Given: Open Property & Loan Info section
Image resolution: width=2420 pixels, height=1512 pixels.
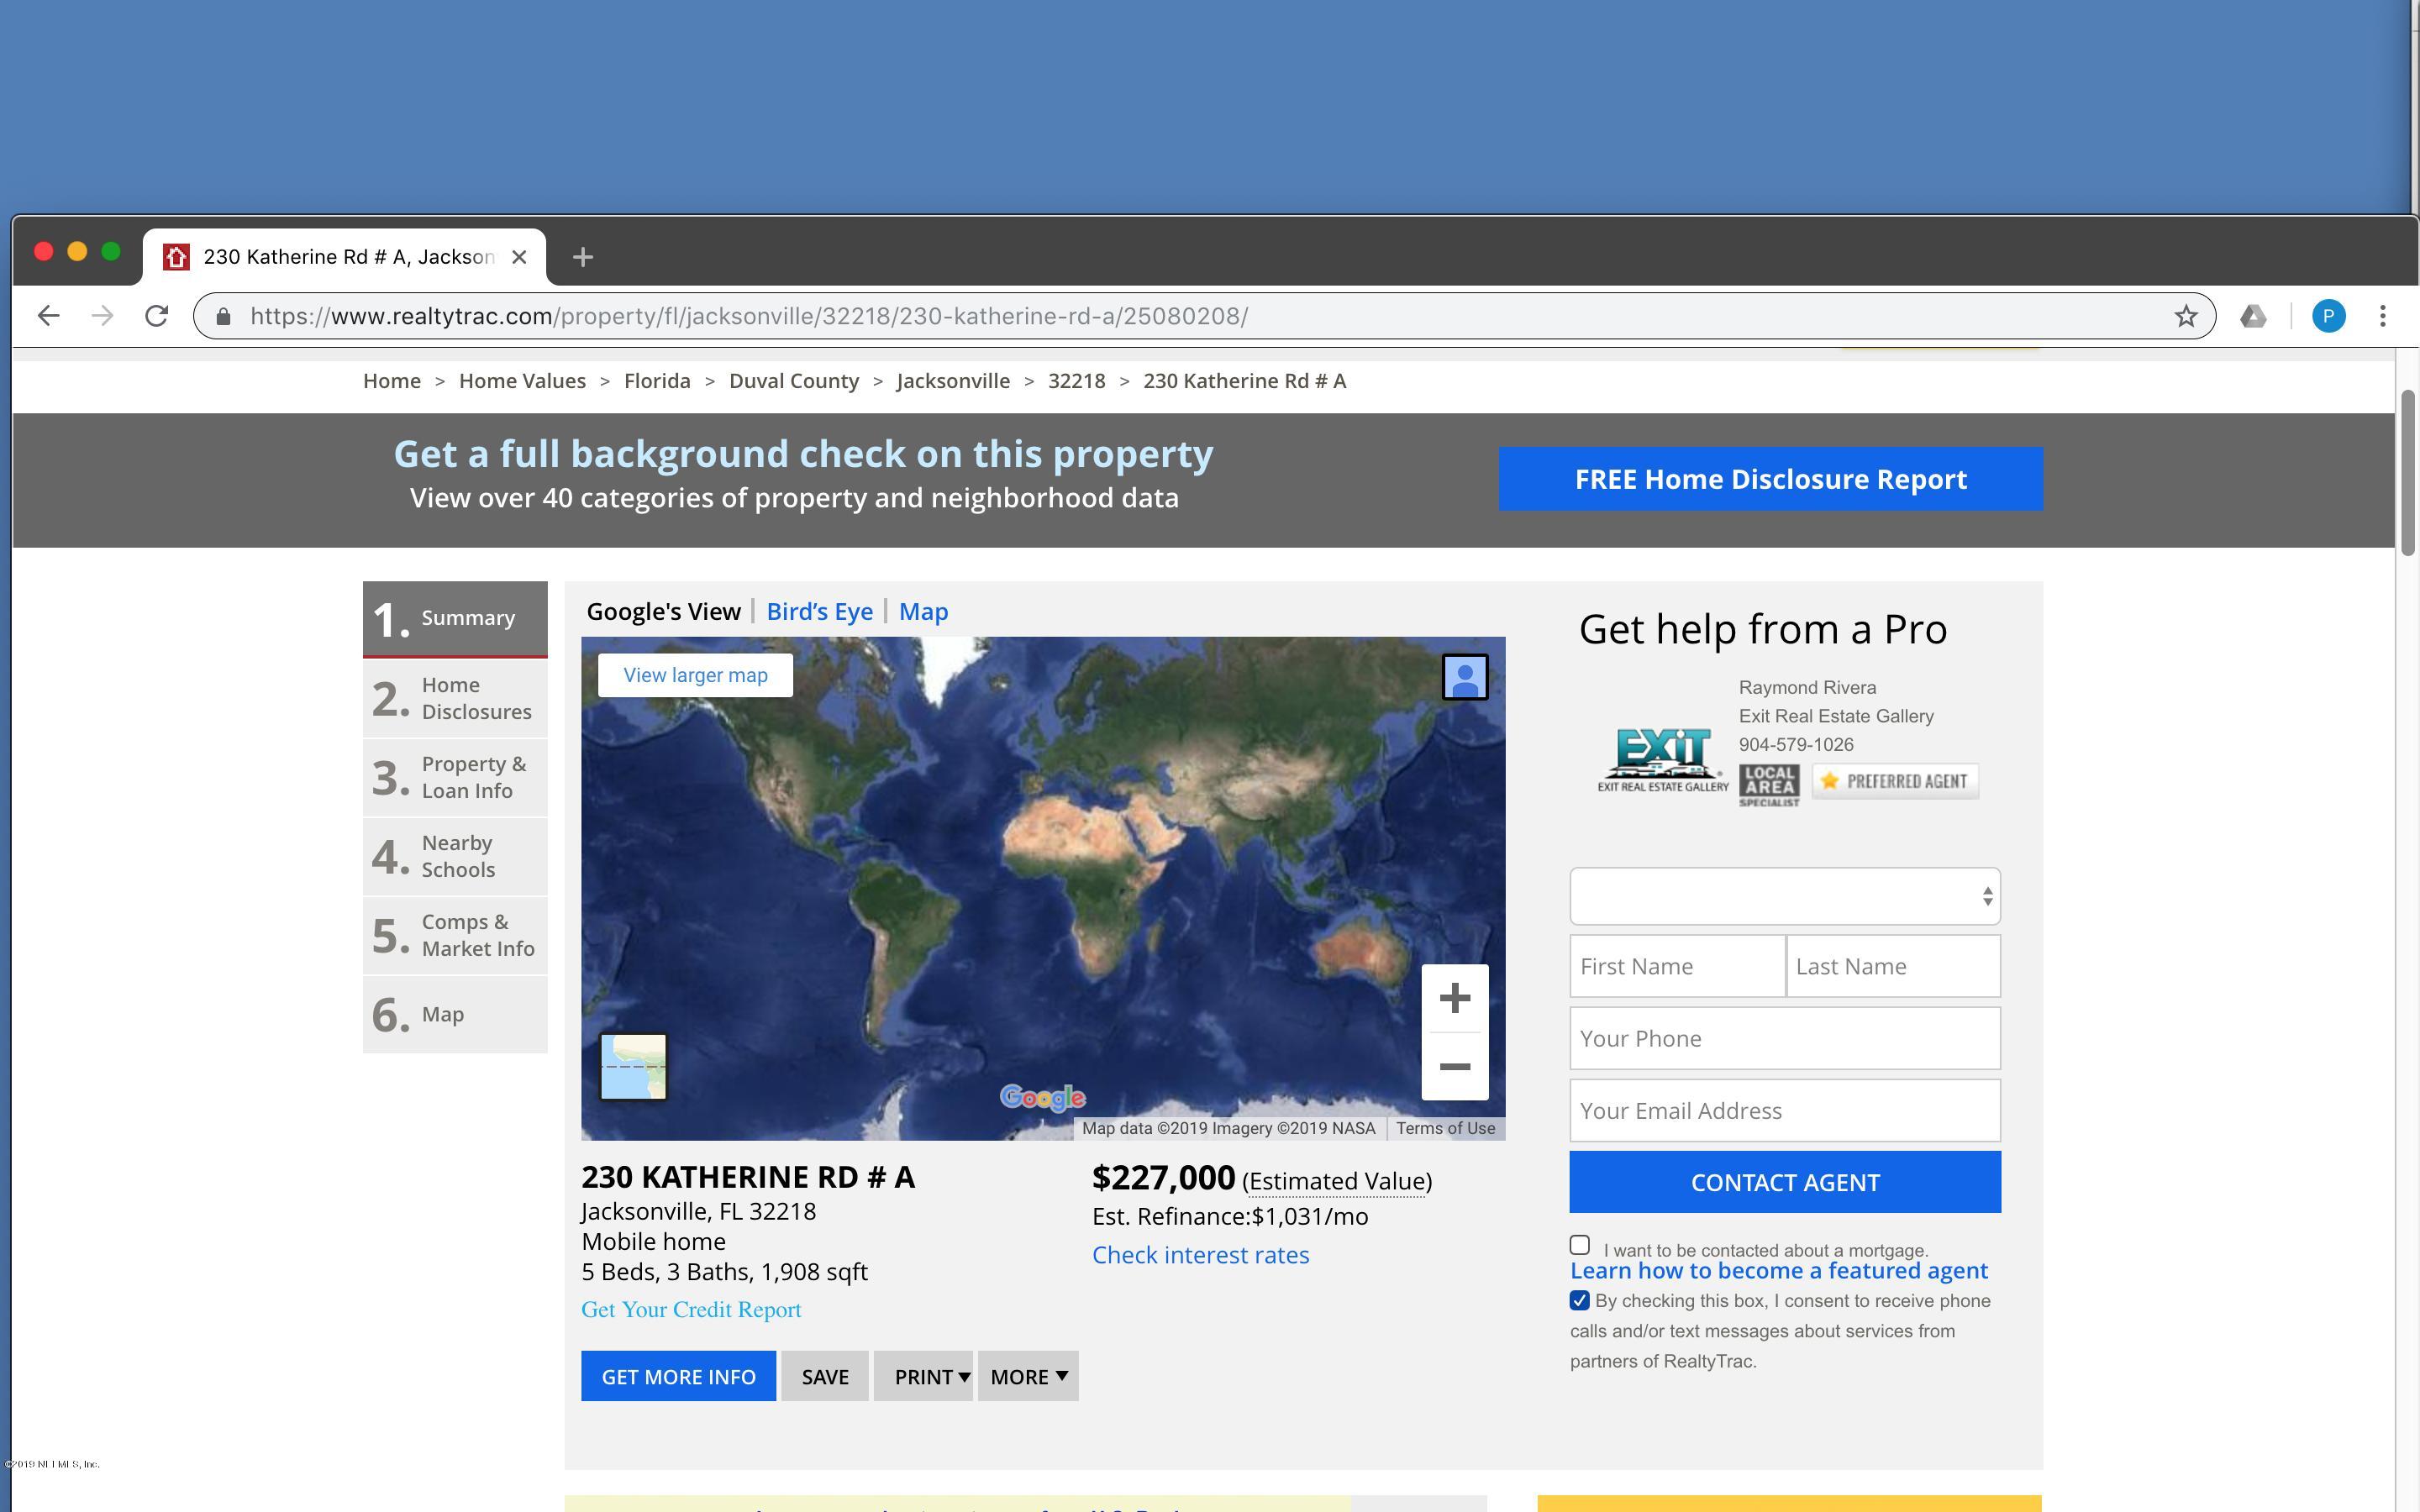Looking at the screenshot, I should 455,777.
